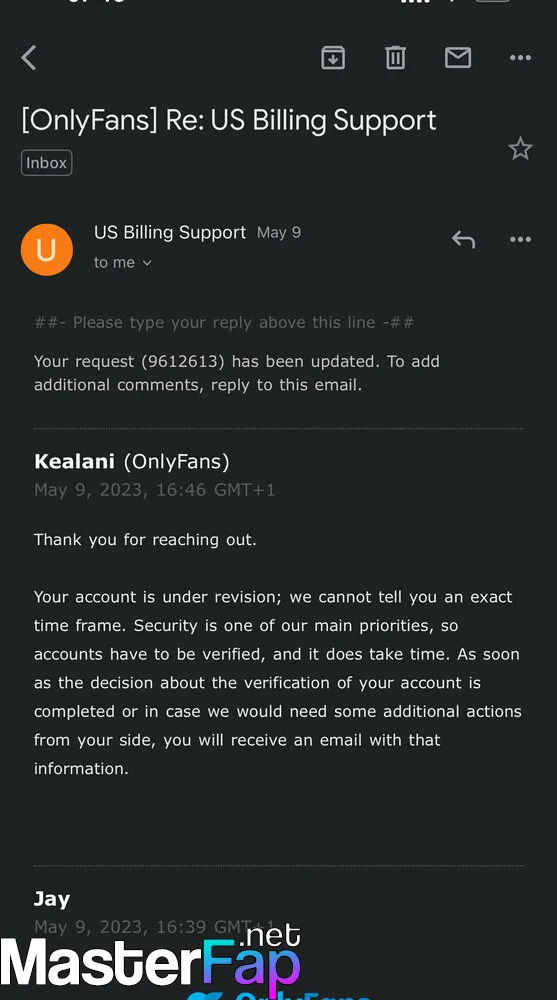Screen dimensions: 557x1000
Task: Reply using the curved arrow icon
Action: (x=463, y=240)
